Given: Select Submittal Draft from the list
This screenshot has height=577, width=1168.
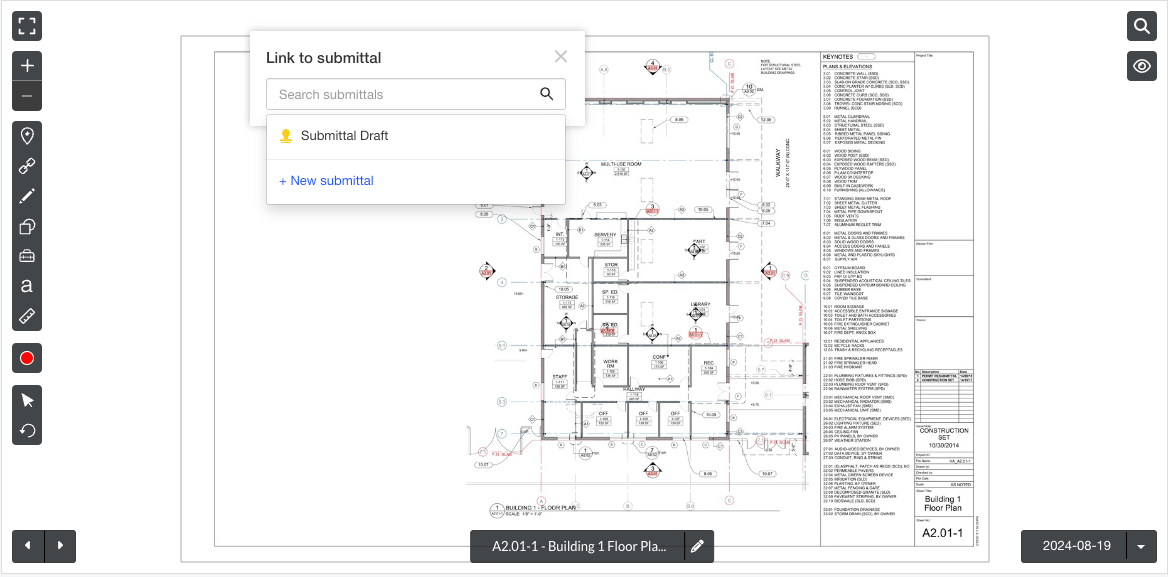Looking at the screenshot, I should click(x=344, y=135).
